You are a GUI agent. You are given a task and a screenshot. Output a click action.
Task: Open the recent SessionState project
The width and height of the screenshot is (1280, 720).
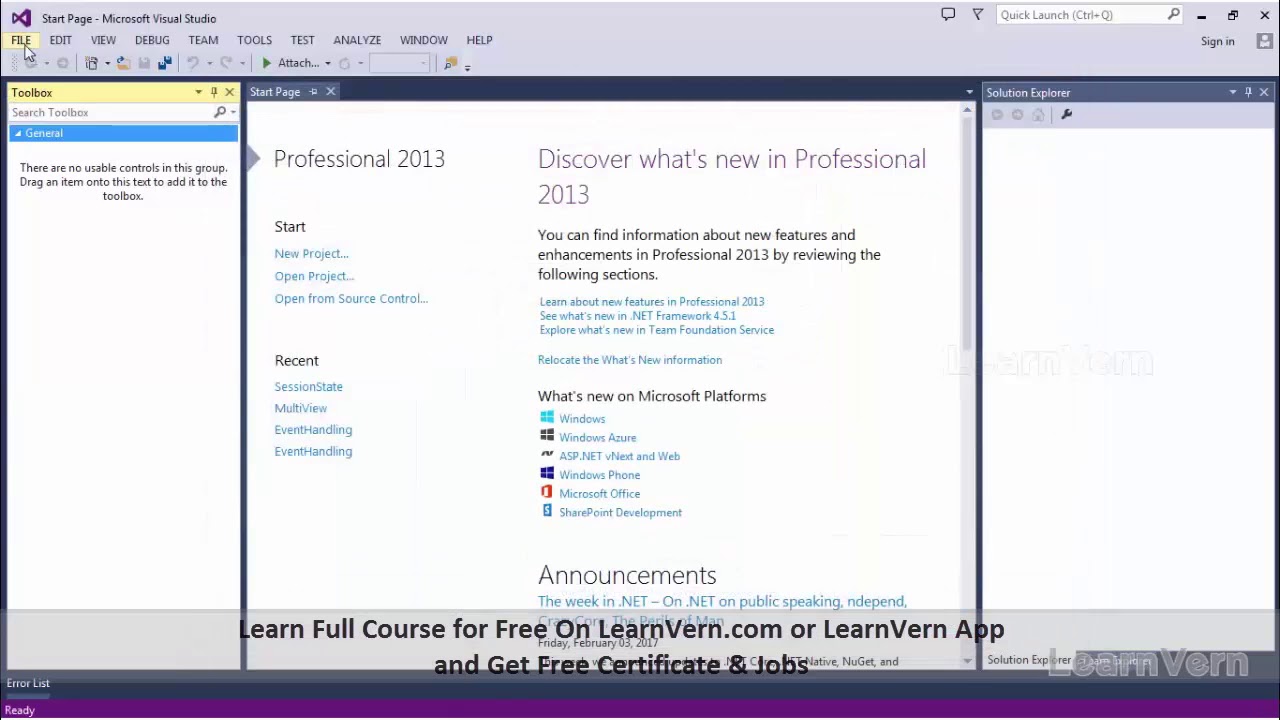click(309, 387)
